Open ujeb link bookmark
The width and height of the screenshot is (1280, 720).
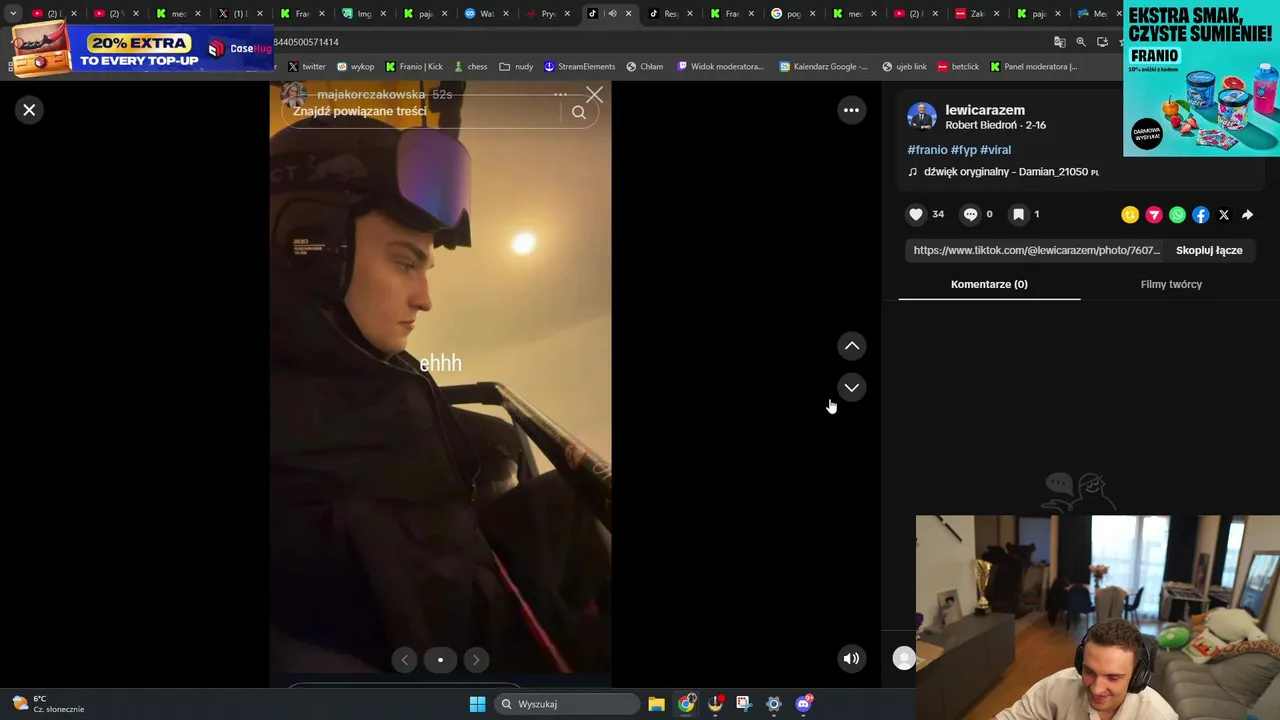coord(904,67)
